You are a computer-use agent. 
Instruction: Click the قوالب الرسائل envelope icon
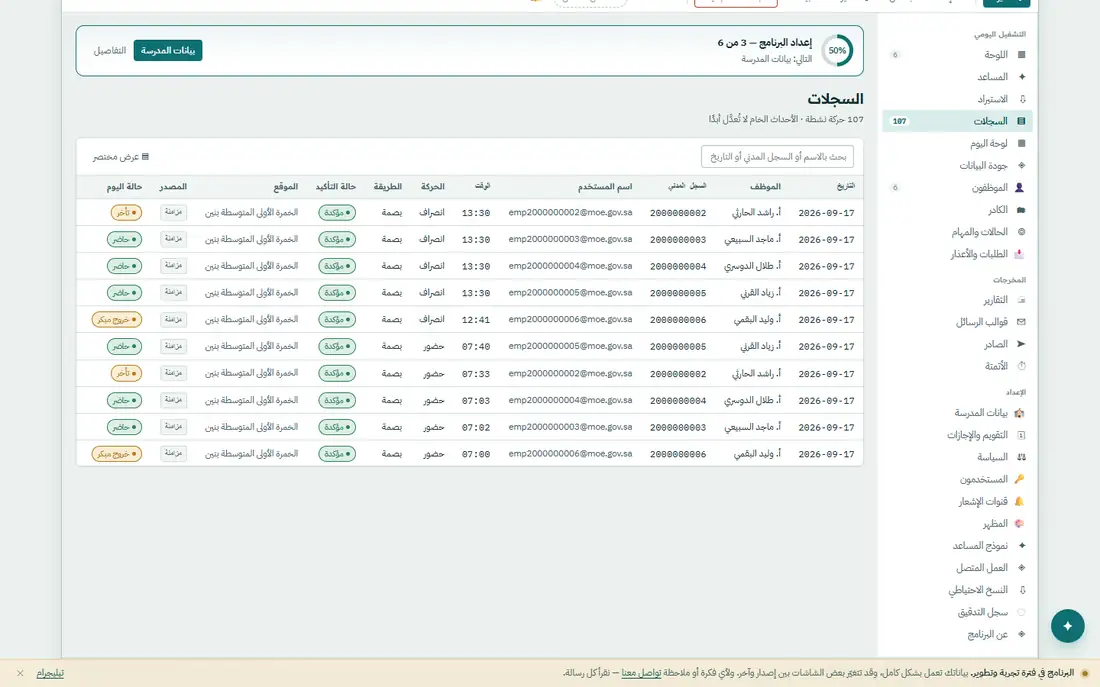(x=1021, y=322)
